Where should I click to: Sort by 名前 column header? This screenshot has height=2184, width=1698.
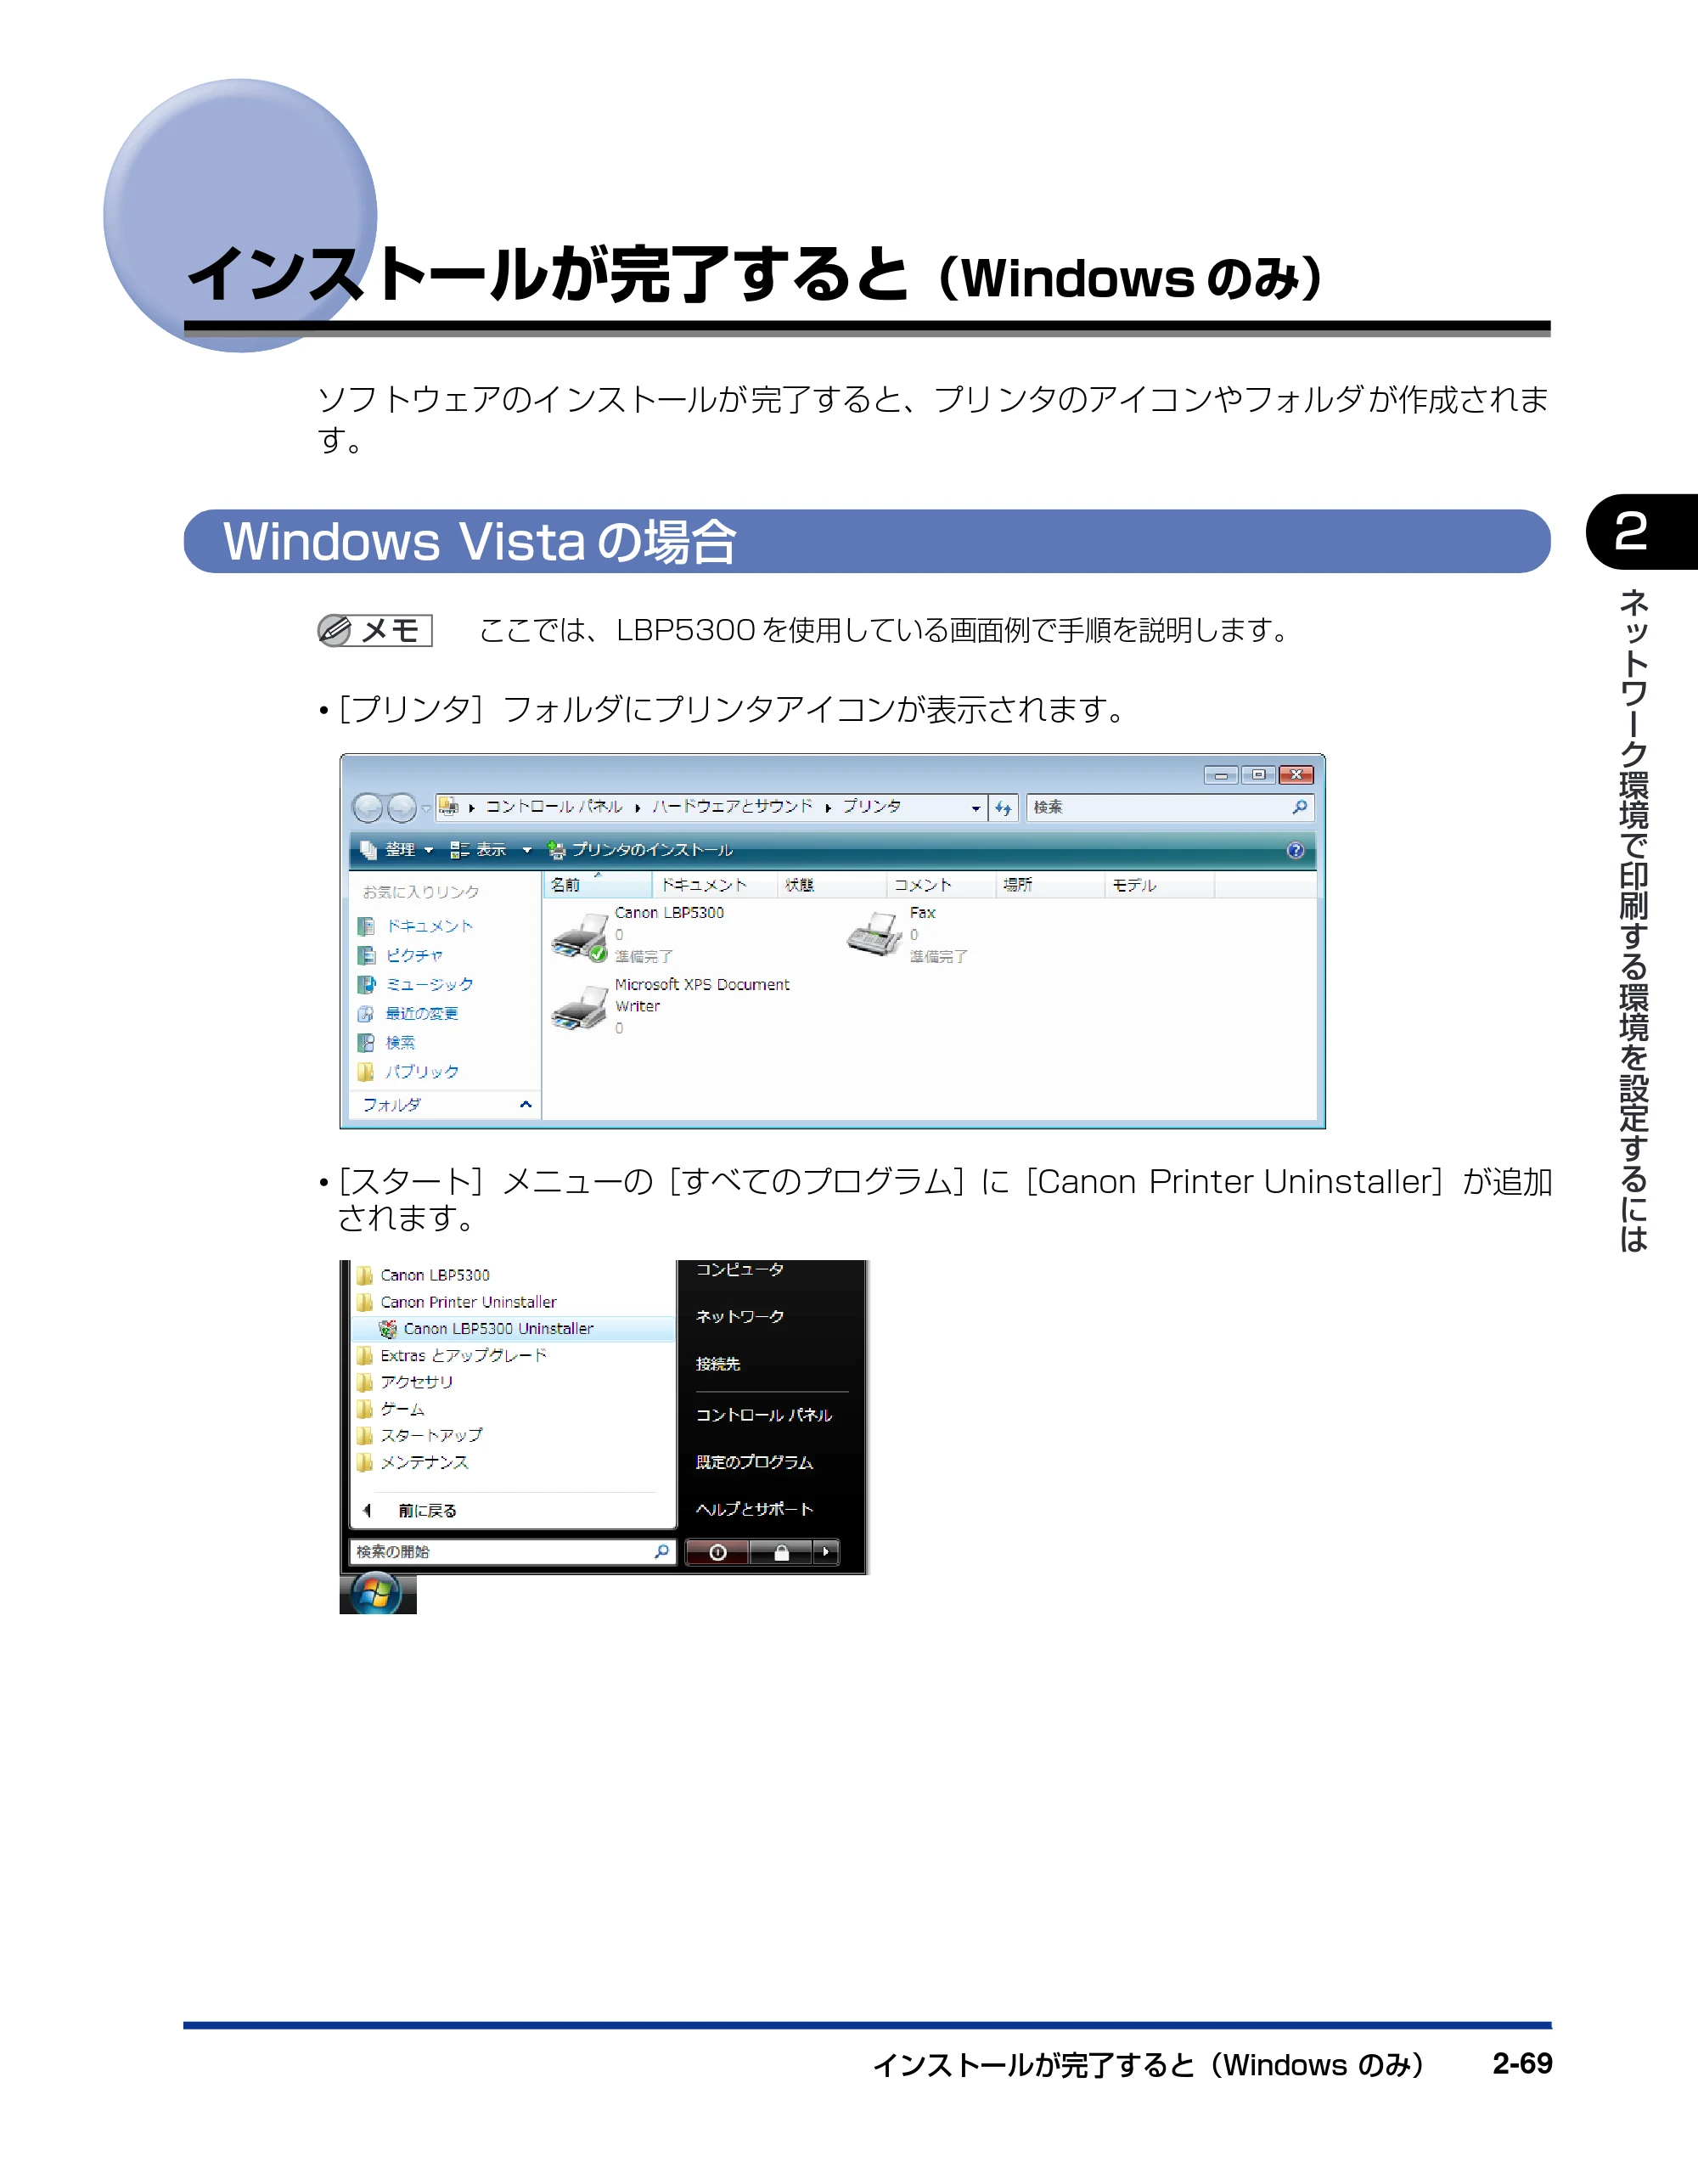(597, 885)
